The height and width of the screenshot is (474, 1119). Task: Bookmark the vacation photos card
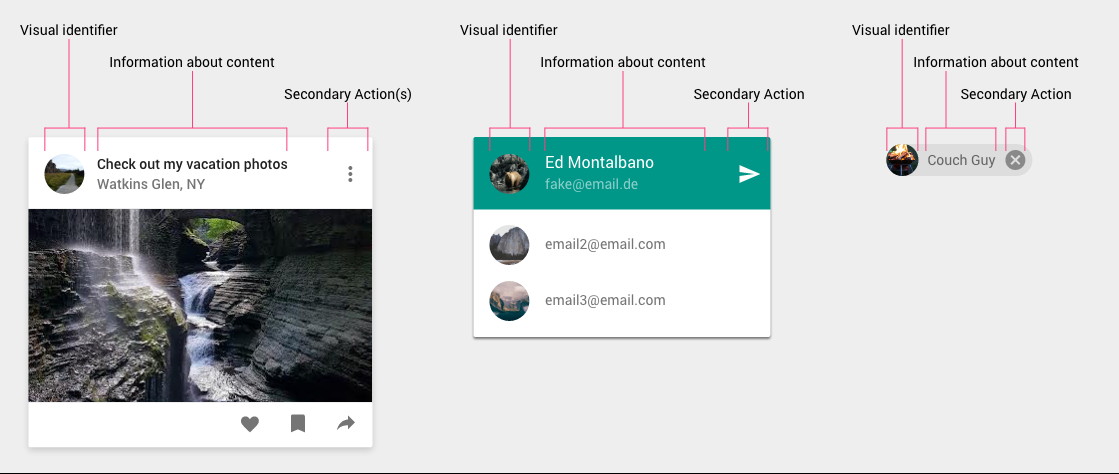(x=298, y=424)
